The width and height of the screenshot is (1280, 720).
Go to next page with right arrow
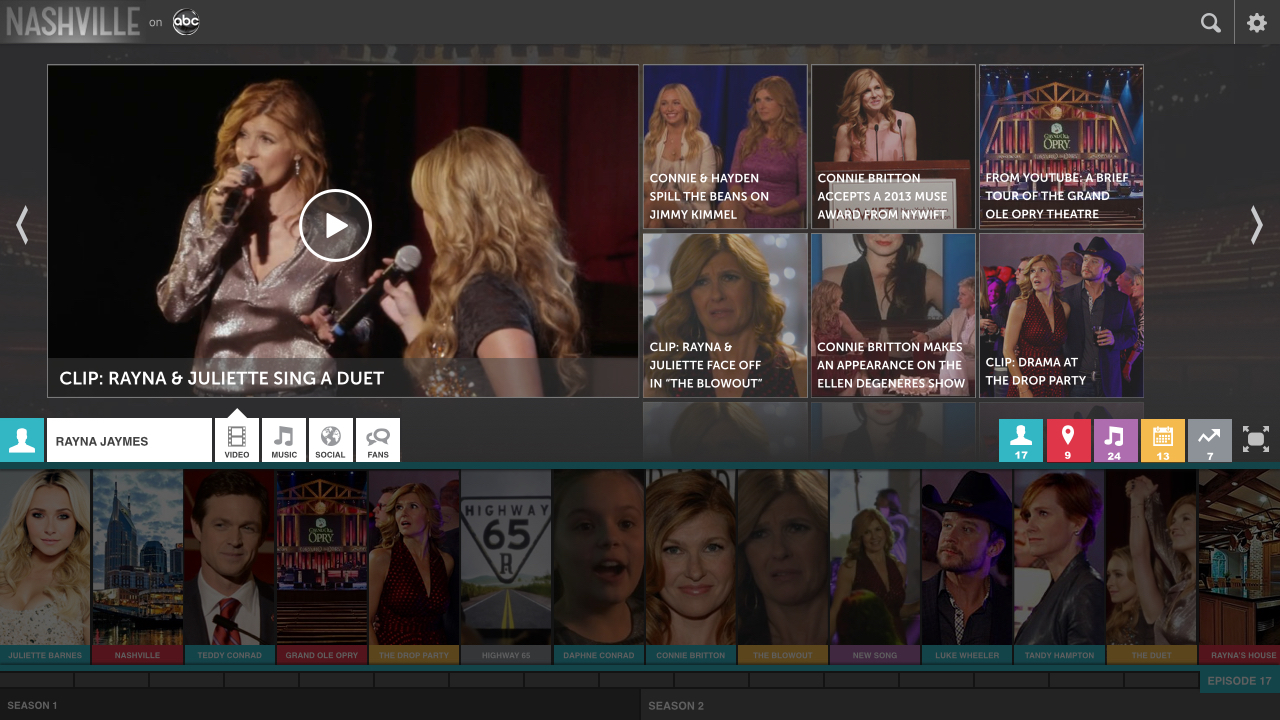coord(1257,225)
